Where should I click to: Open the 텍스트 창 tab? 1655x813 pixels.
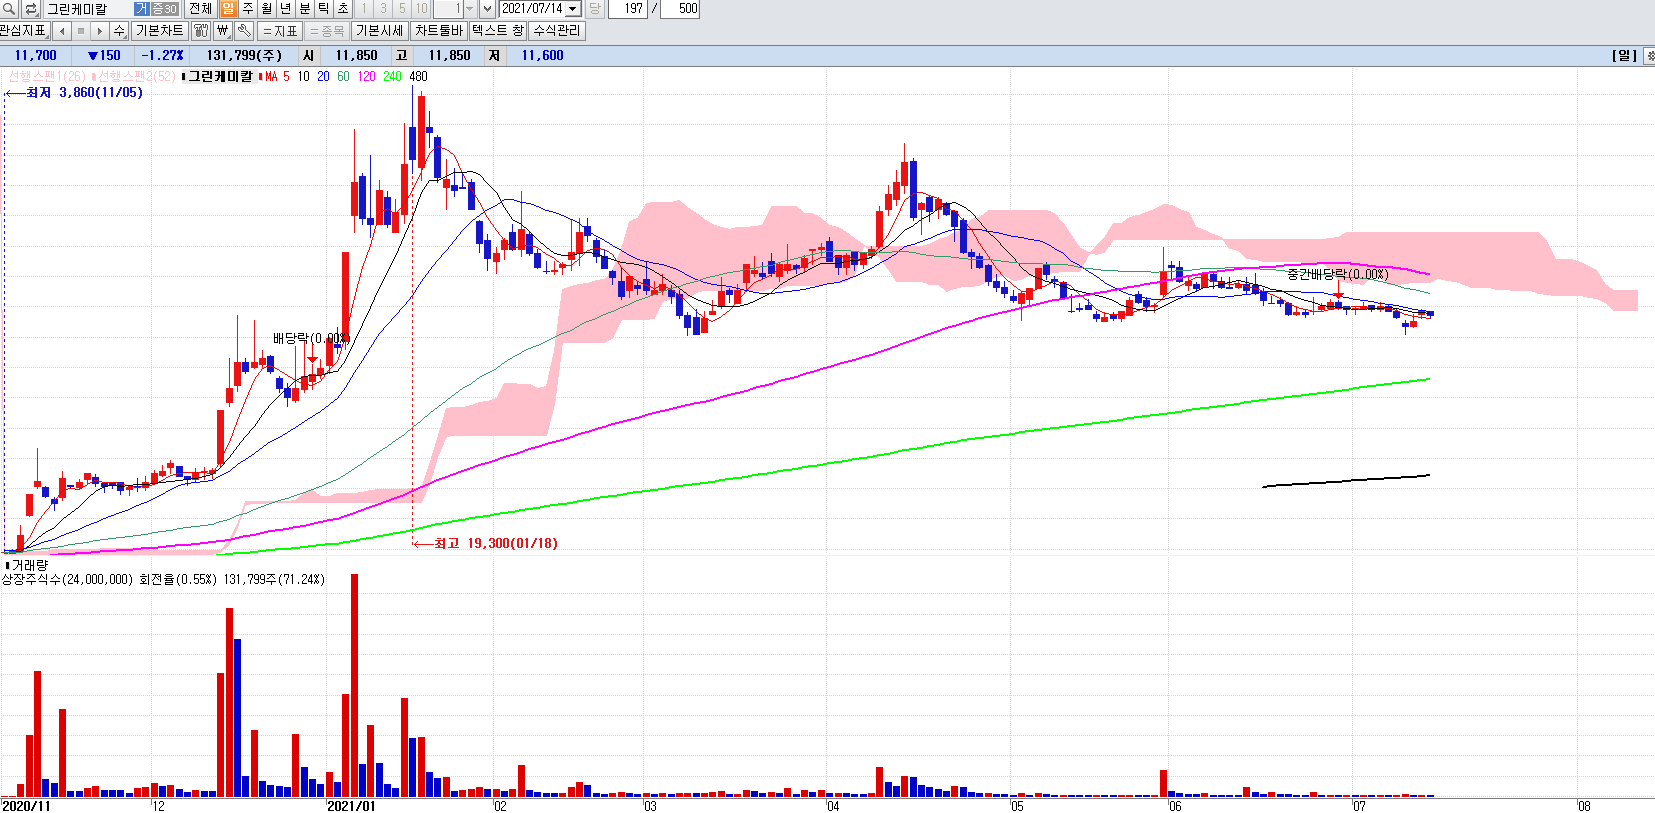[498, 31]
